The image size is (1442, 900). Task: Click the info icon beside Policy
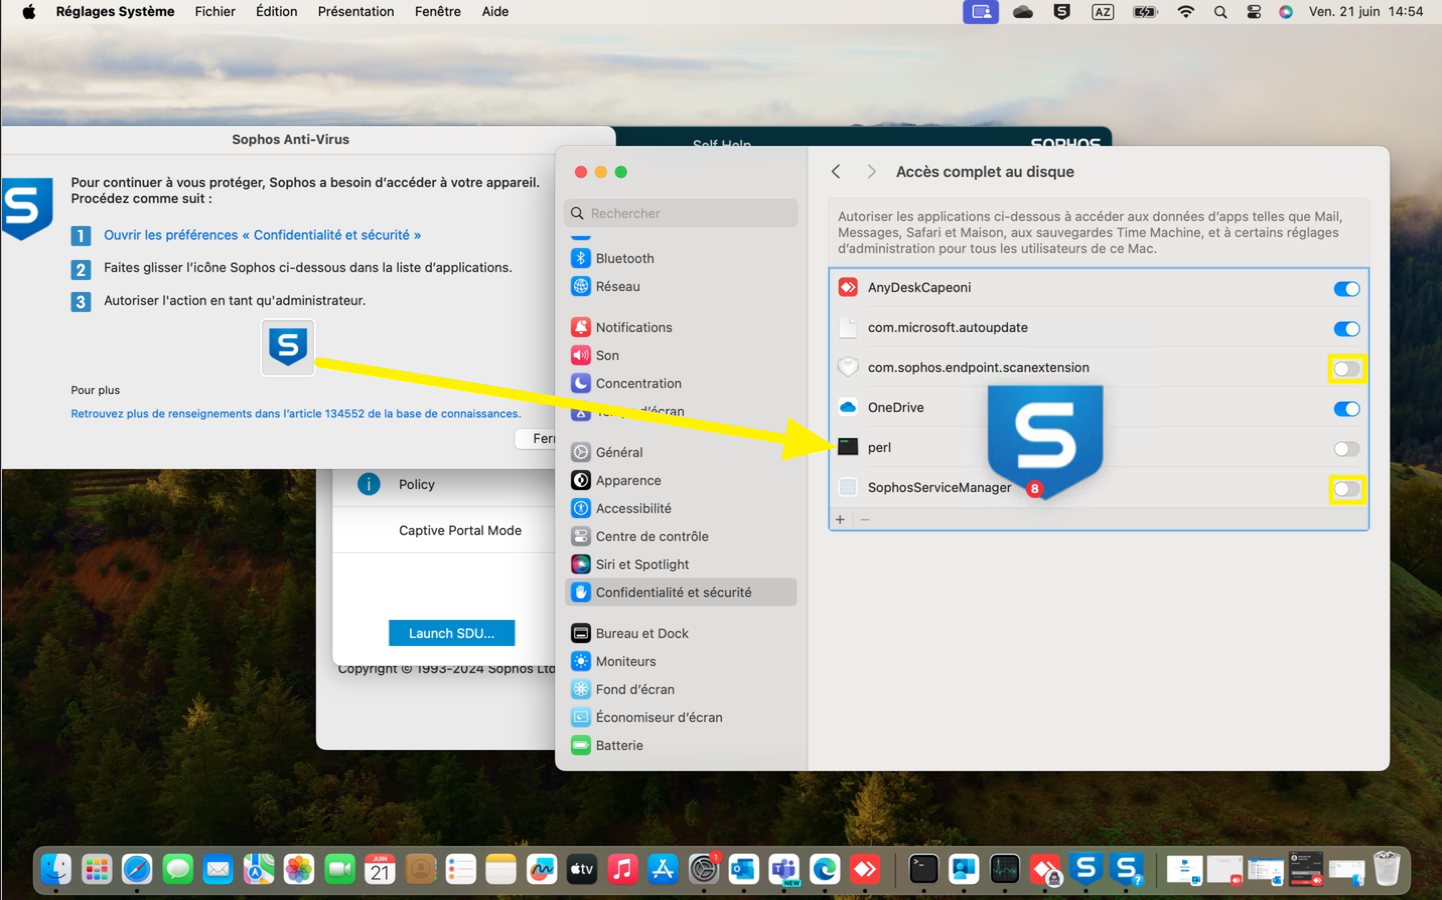(369, 484)
